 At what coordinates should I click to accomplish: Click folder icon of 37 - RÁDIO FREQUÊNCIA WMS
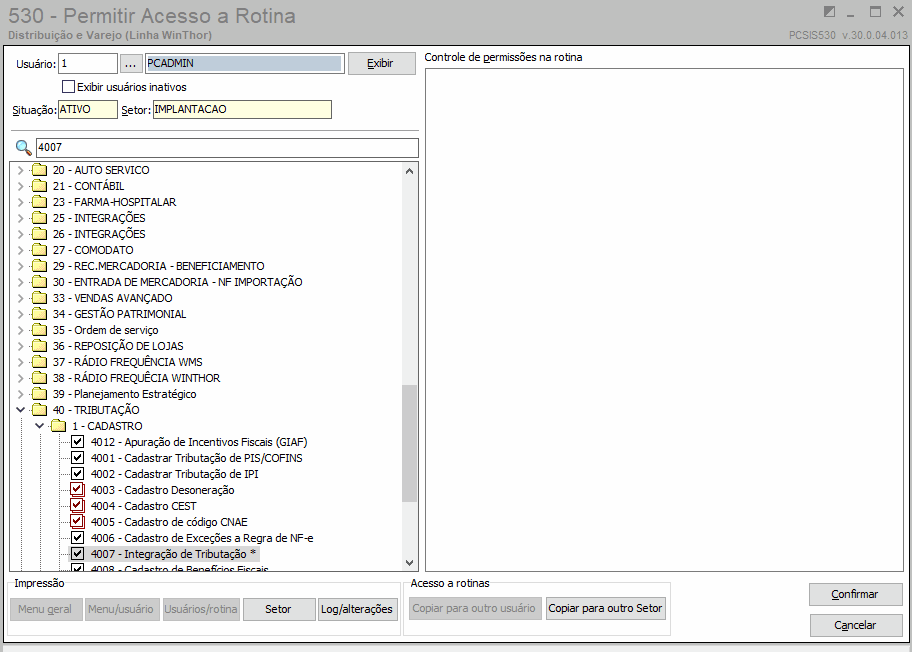(x=40, y=362)
